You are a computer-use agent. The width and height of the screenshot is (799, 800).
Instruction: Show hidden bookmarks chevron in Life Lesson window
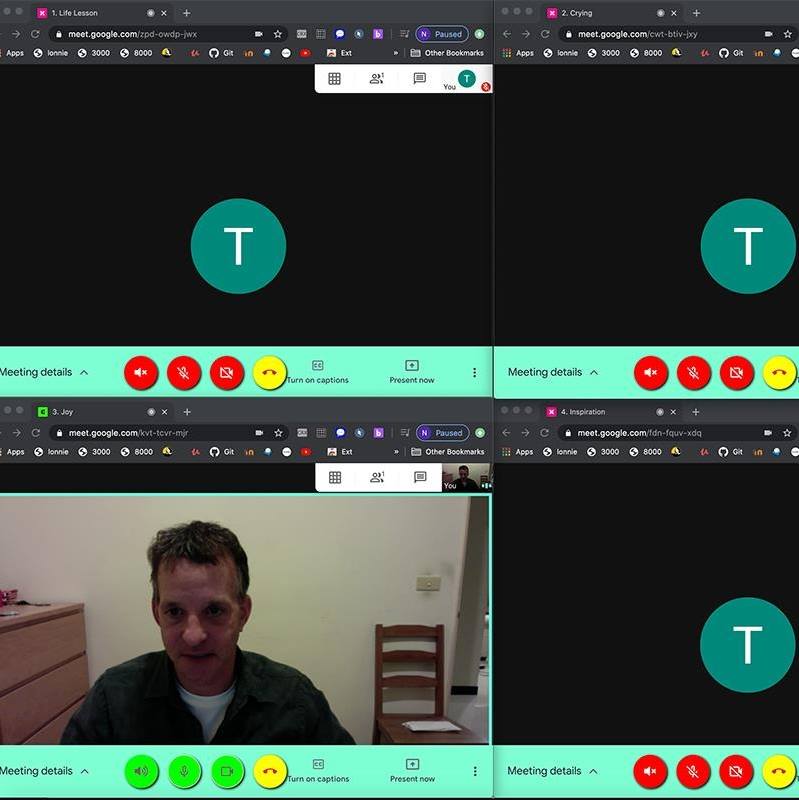(395, 53)
